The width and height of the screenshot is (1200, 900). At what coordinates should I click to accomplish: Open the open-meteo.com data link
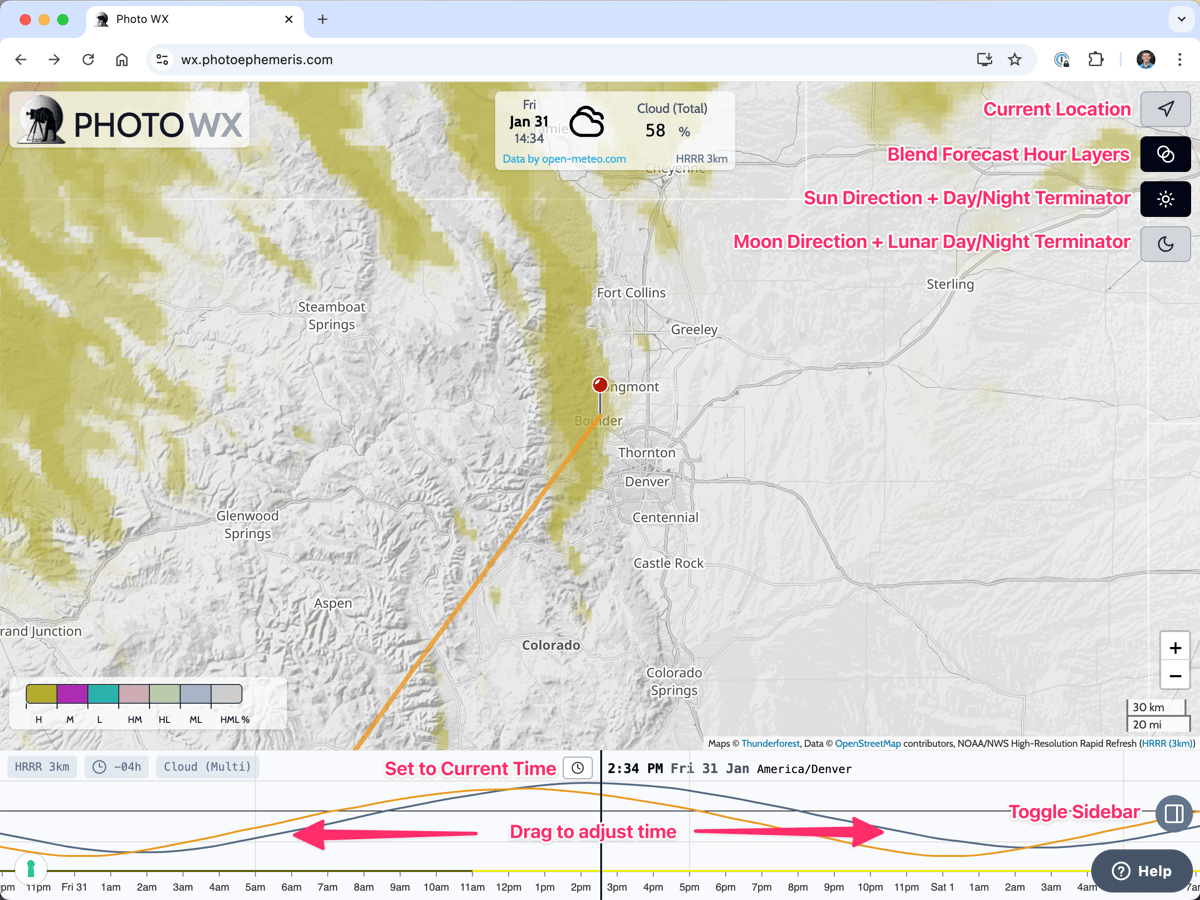tap(564, 159)
